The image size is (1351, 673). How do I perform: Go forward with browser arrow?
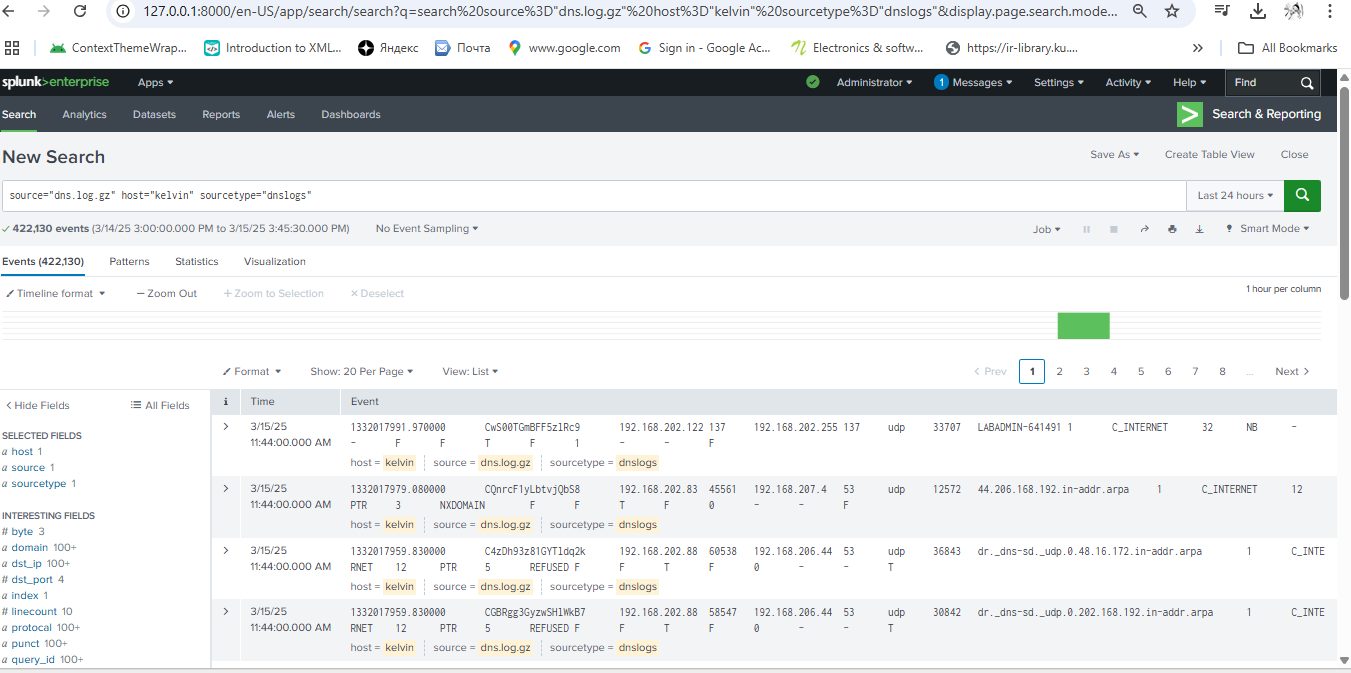(44, 11)
